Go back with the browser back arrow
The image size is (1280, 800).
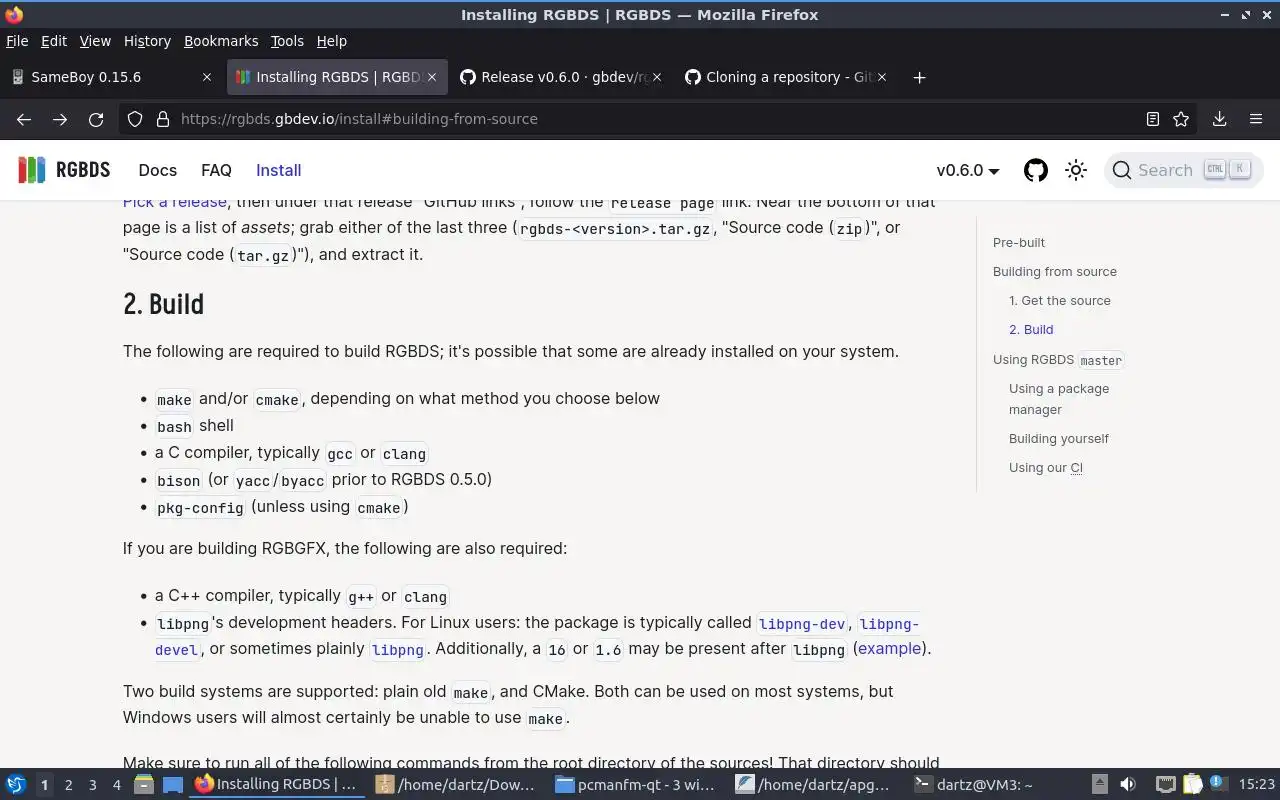(24, 119)
